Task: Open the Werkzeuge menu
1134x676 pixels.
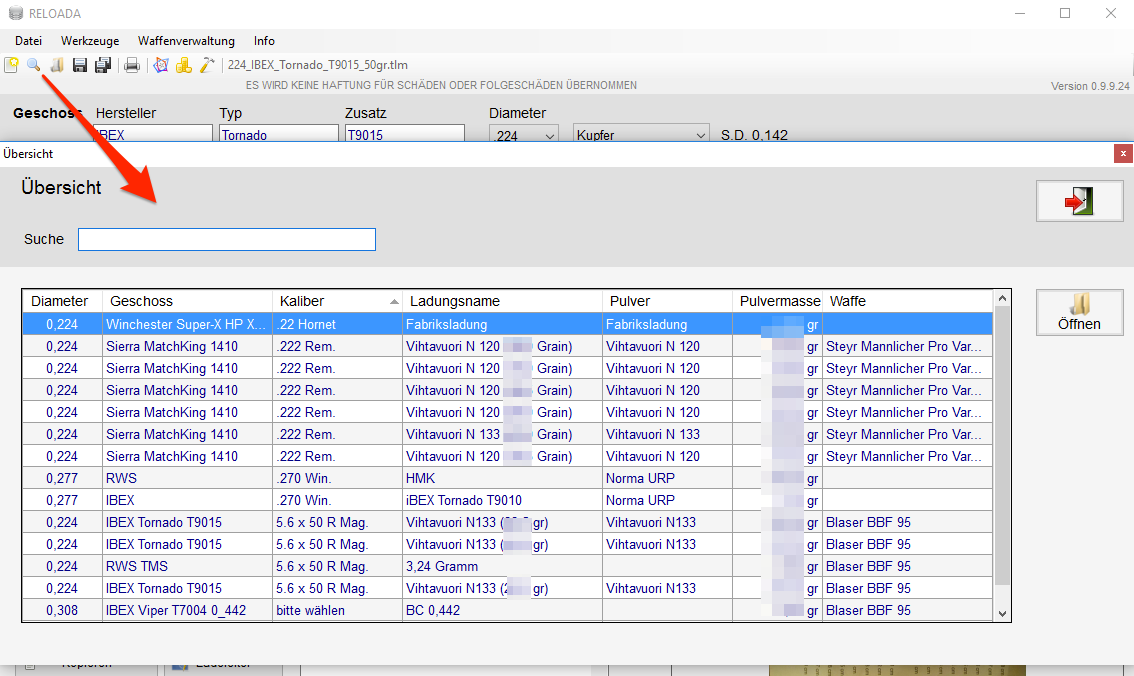Action: [x=90, y=41]
